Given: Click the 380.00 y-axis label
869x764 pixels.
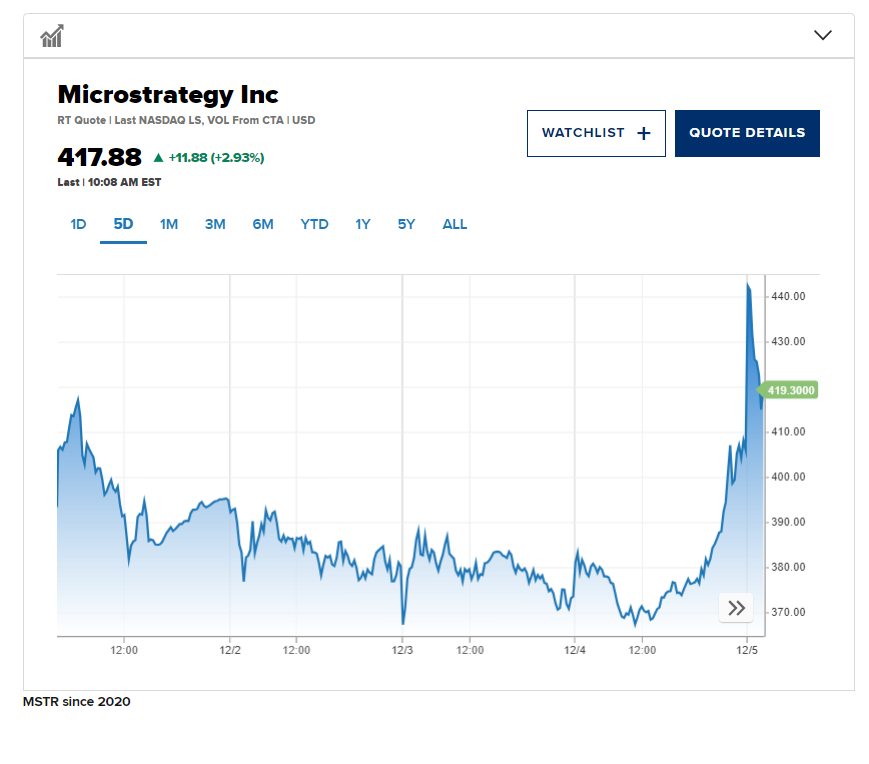Looking at the screenshot, I should [788, 567].
